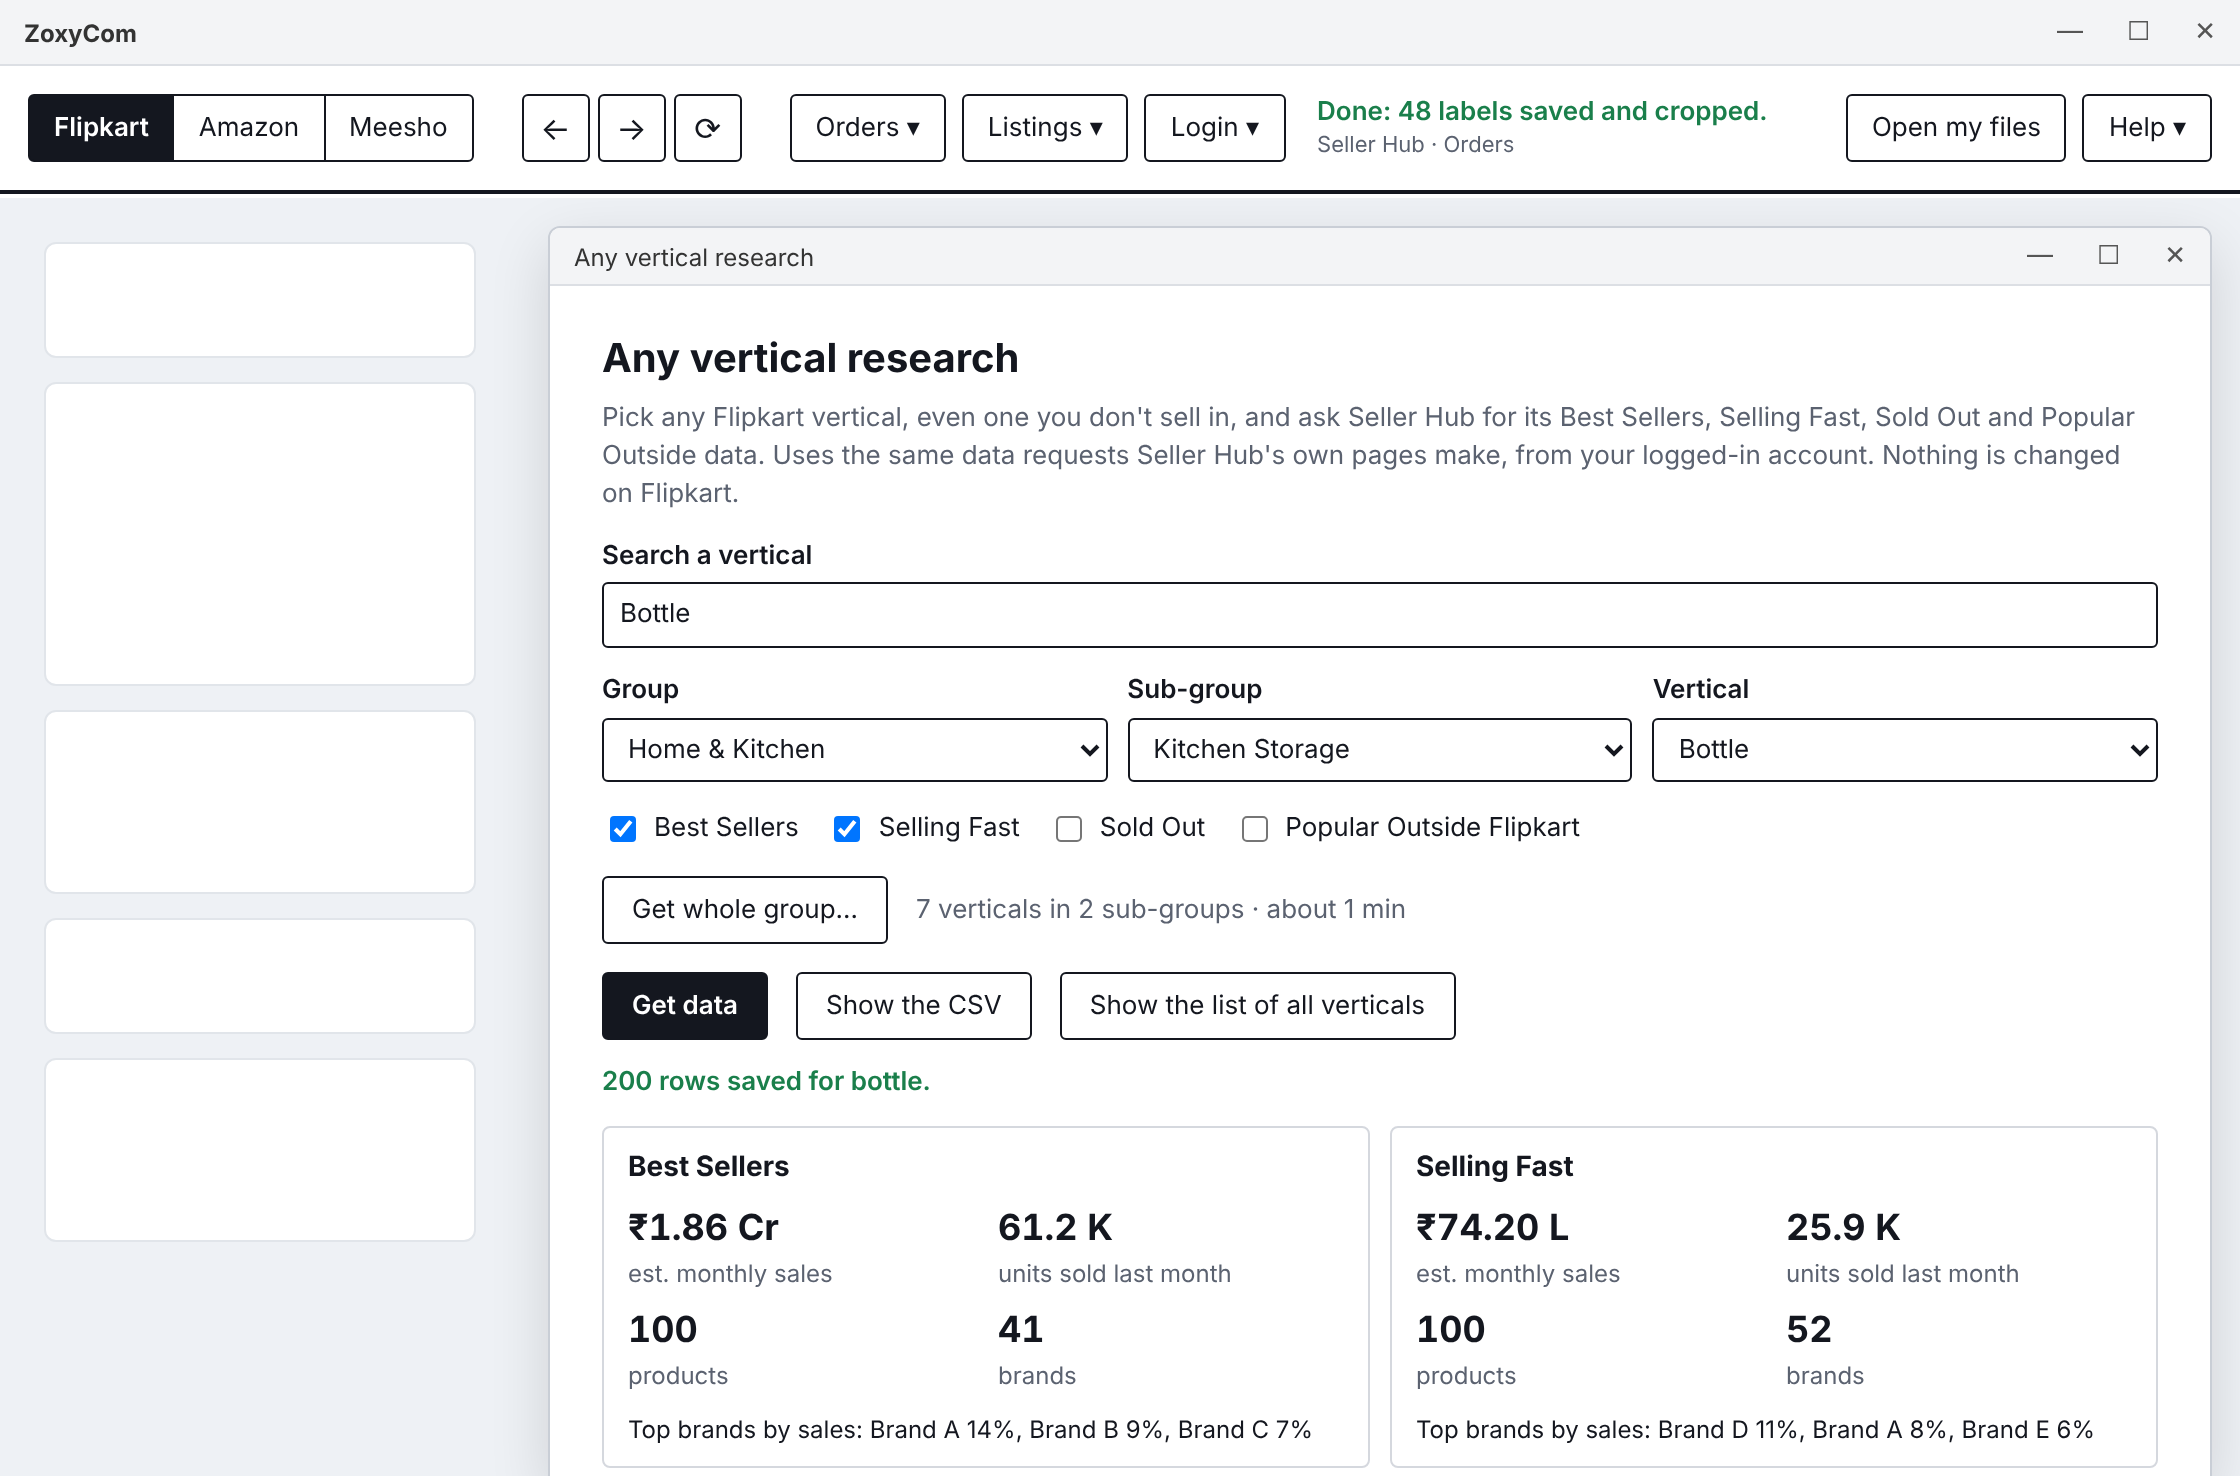Tick the Popular Outside Flipkart checkbox
The image size is (2240, 1476).
pos(1255,829)
